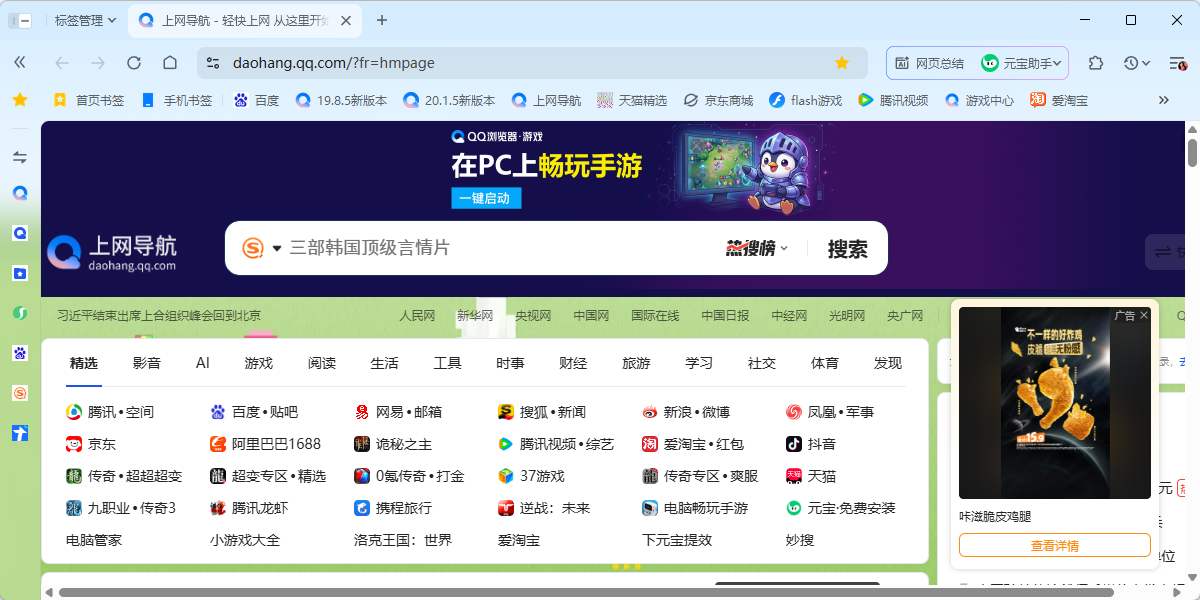
Task: Expand the 标签管理 dropdown
Action: point(85,20)
